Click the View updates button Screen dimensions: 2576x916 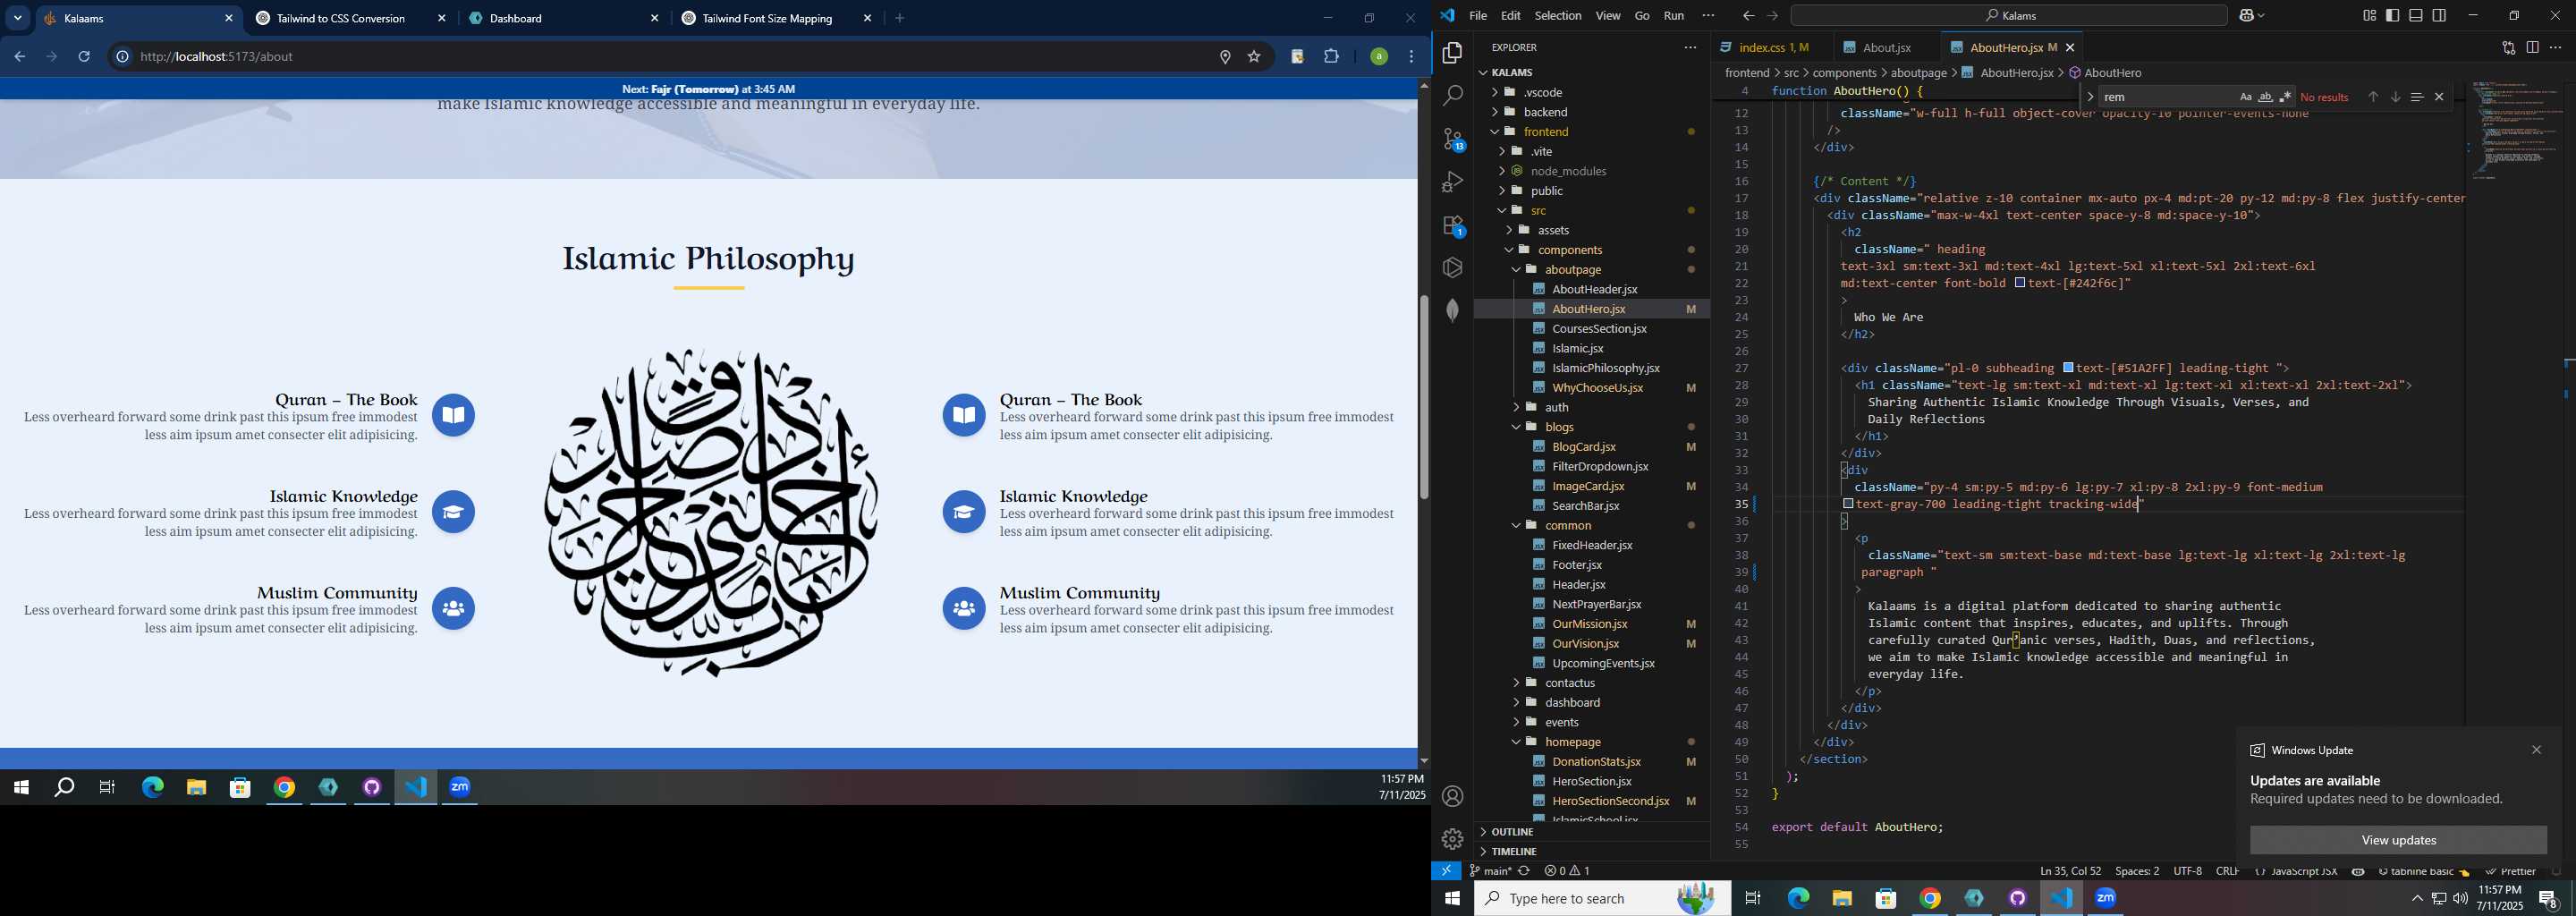point(2398,840)
